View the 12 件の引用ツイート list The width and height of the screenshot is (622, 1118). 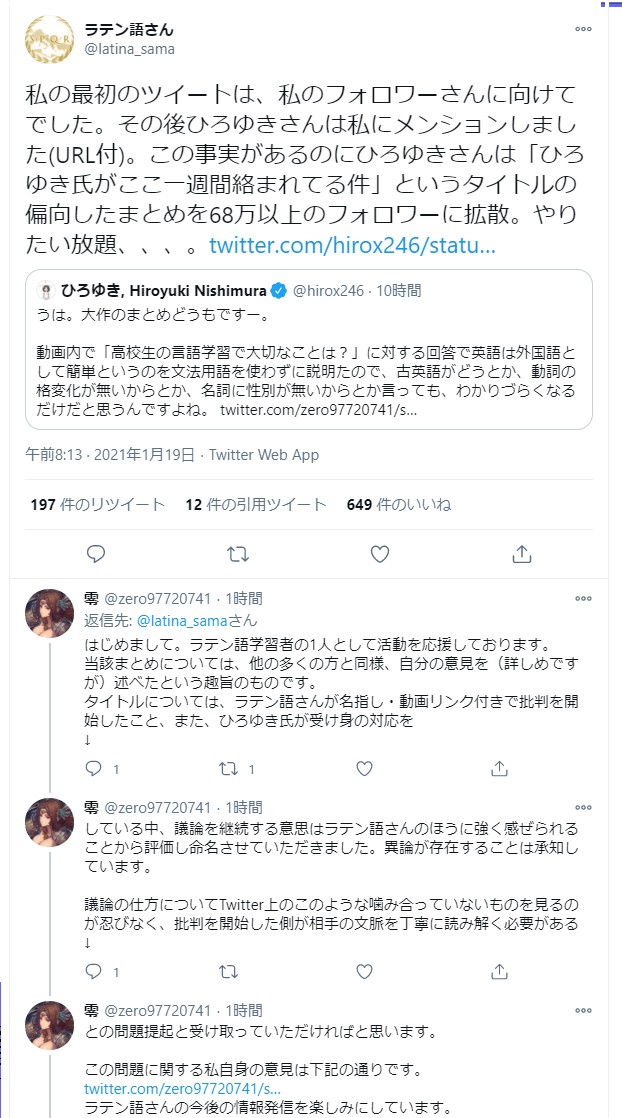[x=256, y=505]
